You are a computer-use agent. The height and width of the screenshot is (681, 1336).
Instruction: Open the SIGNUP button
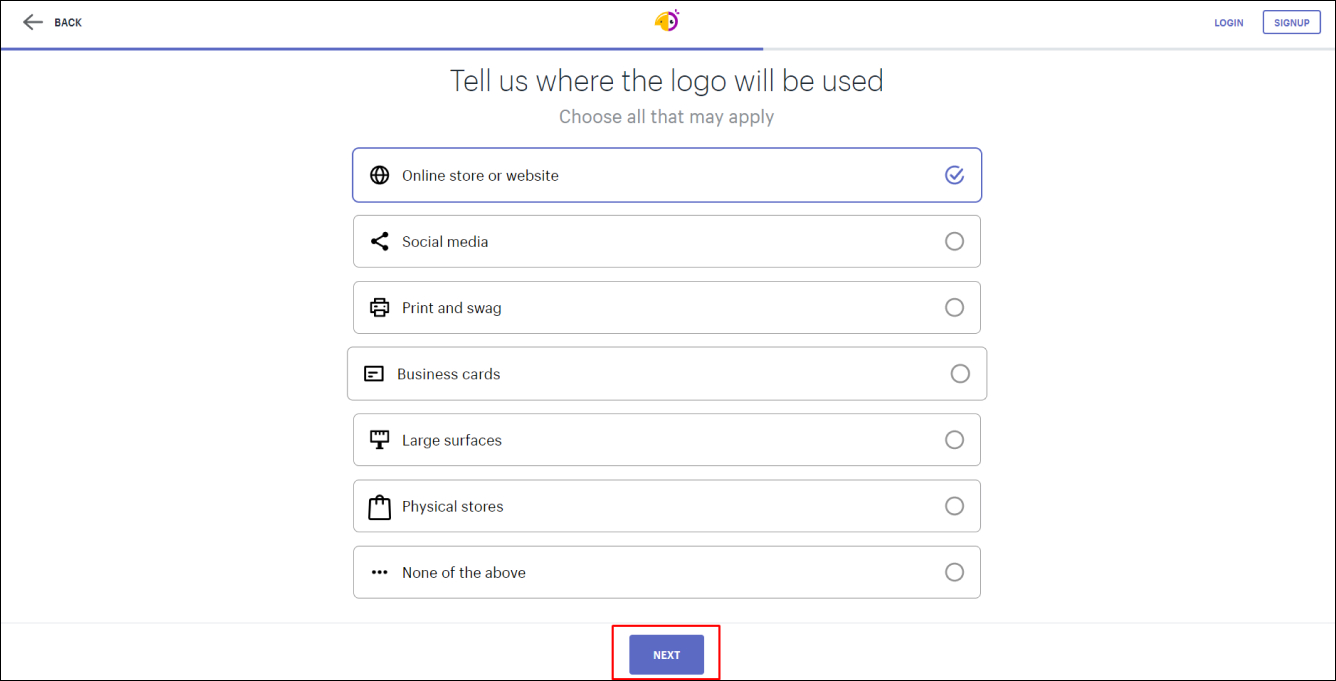tap(1291, 22)
